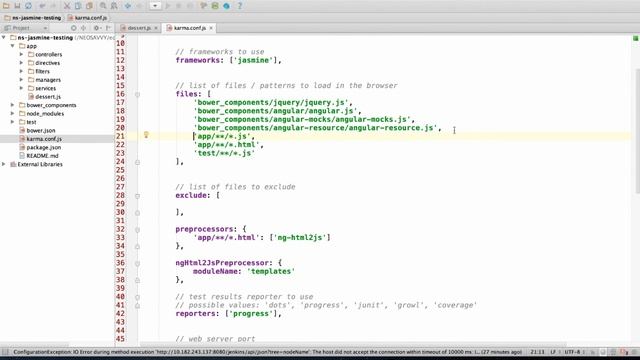The height and width of the screenshot is (360, 640).
Task: Click the project panel gear settings icon
Action: [x=97, y=28]
